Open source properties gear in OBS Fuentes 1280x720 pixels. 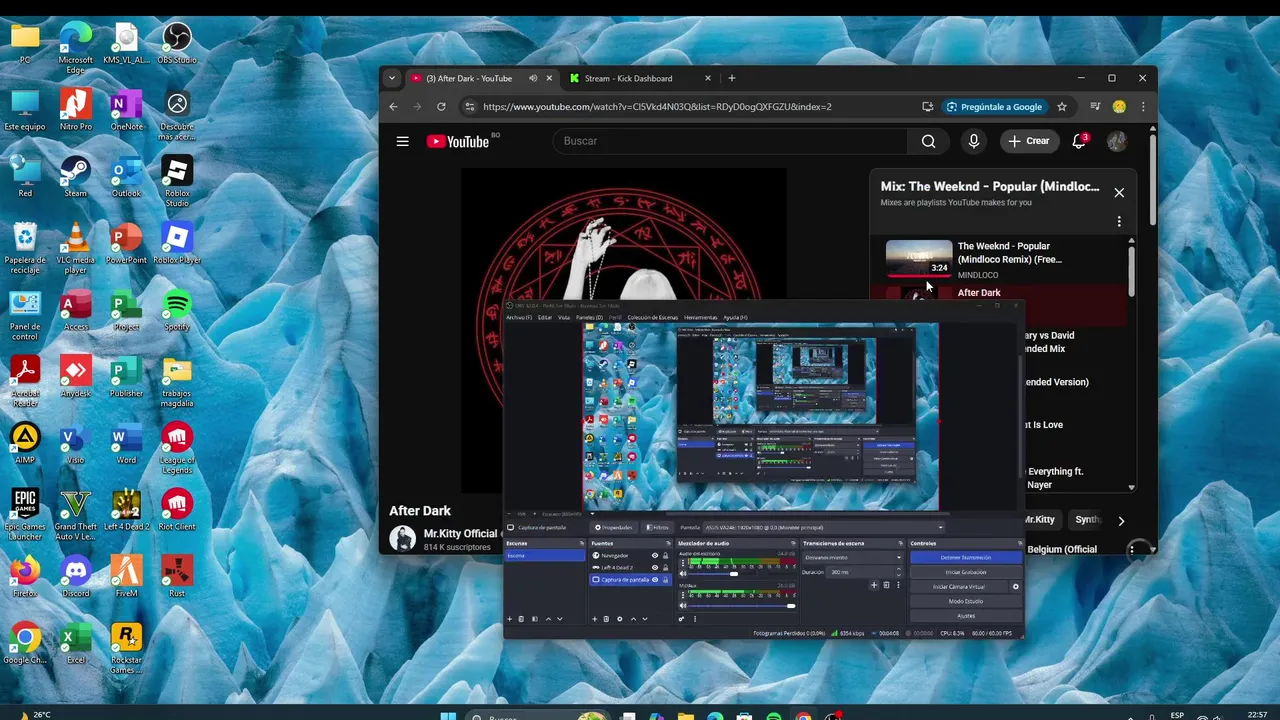click(x=620, y=619)
